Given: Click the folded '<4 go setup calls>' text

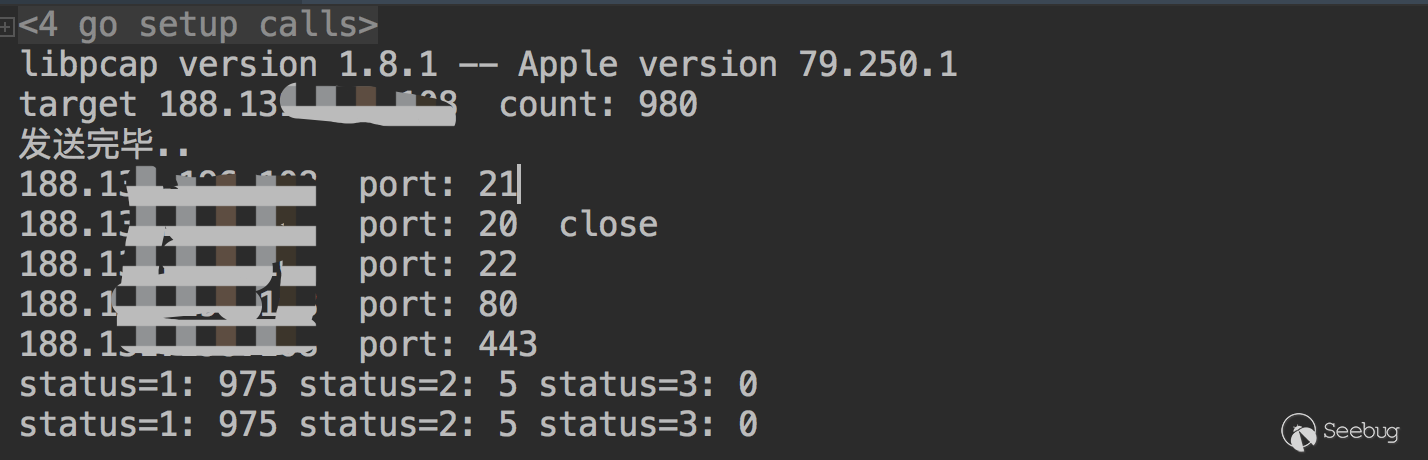Looking at the screenshot, I should click(x=198, y=24).
